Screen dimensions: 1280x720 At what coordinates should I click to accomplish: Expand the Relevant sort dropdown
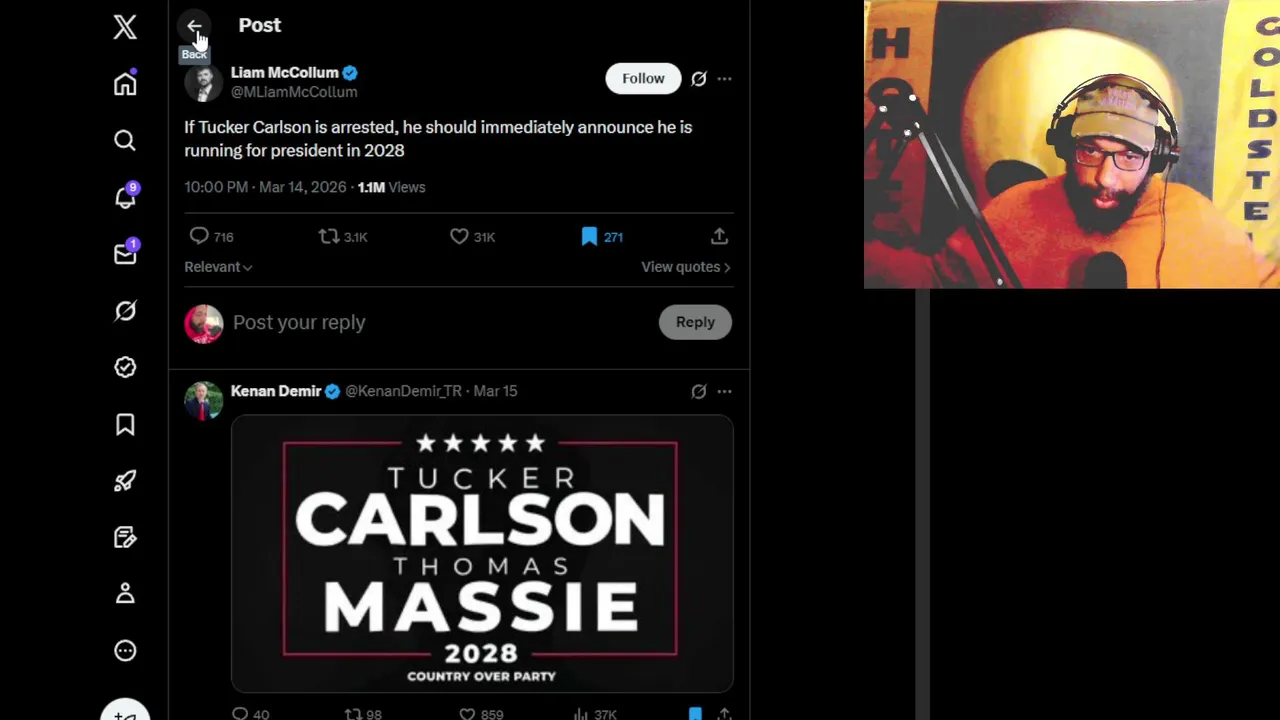(218, 267)
